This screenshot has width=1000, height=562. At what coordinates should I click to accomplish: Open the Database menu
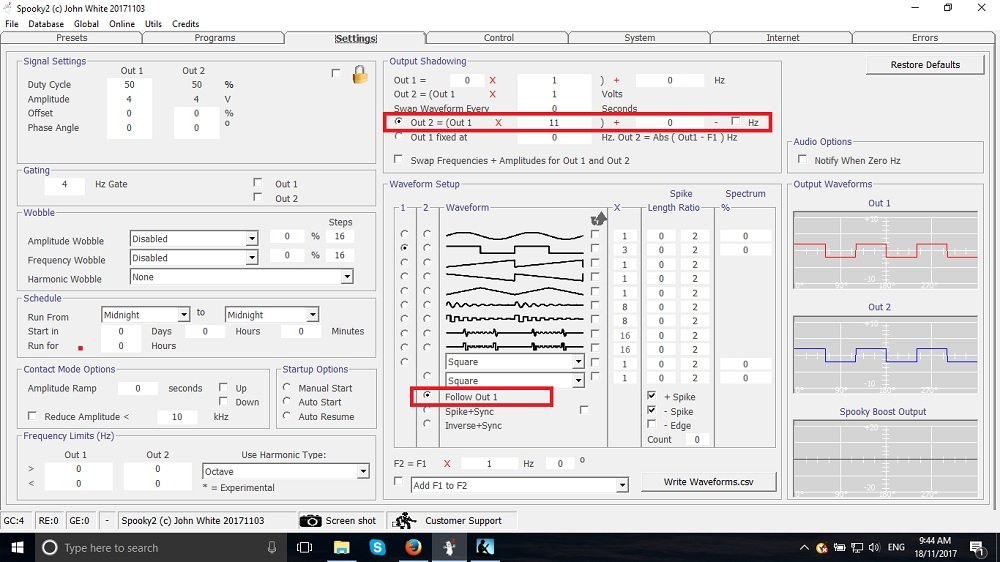46,24
